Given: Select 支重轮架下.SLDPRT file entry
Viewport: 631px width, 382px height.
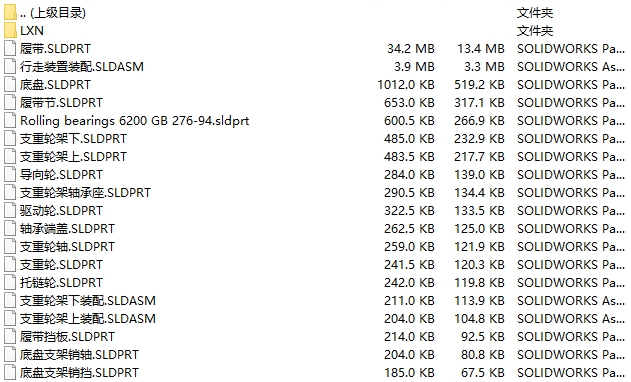Looking at the screenshot, I should pyautogui.click(x=73, y=138).
